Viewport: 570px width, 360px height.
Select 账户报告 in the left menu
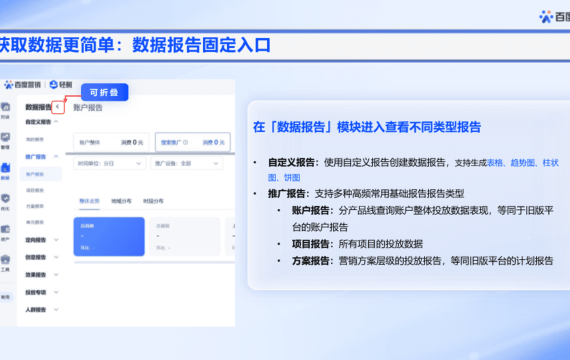(x=40, y=174)
